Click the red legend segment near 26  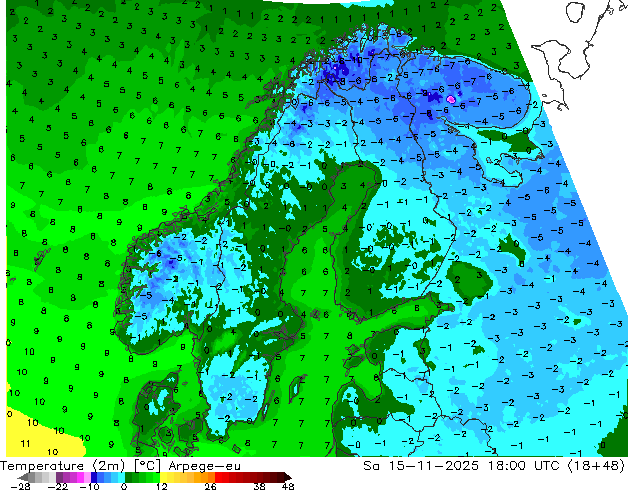[x=218, y=477]
